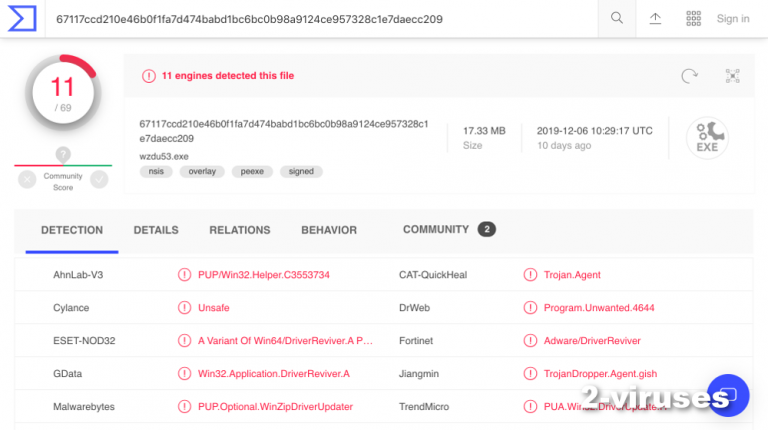Click the 'peexe' tag

click(x=252, y=171)
